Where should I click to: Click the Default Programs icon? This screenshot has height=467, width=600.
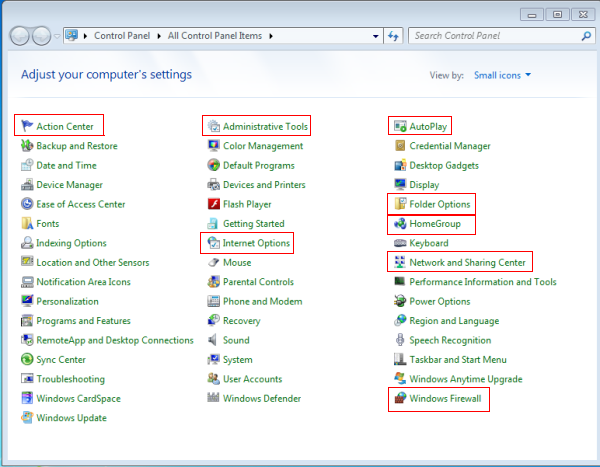[x=214, y=165]
